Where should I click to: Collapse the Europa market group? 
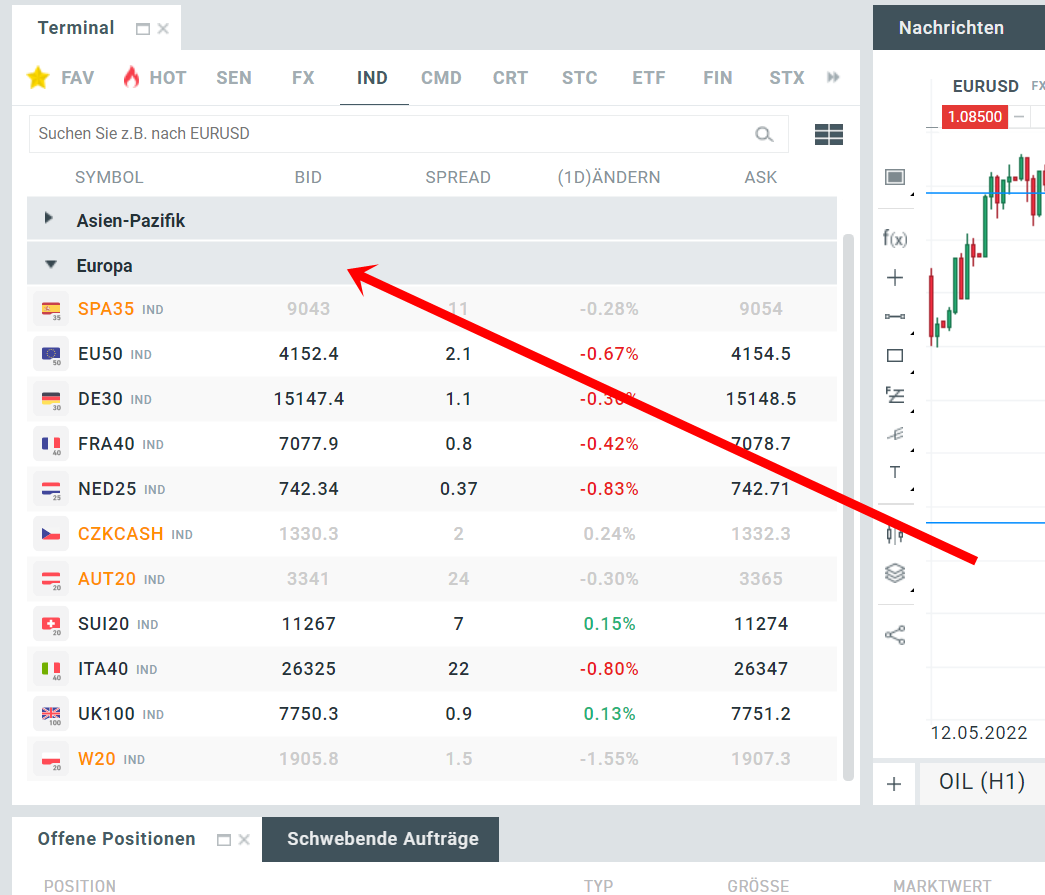tap(50, 264)
